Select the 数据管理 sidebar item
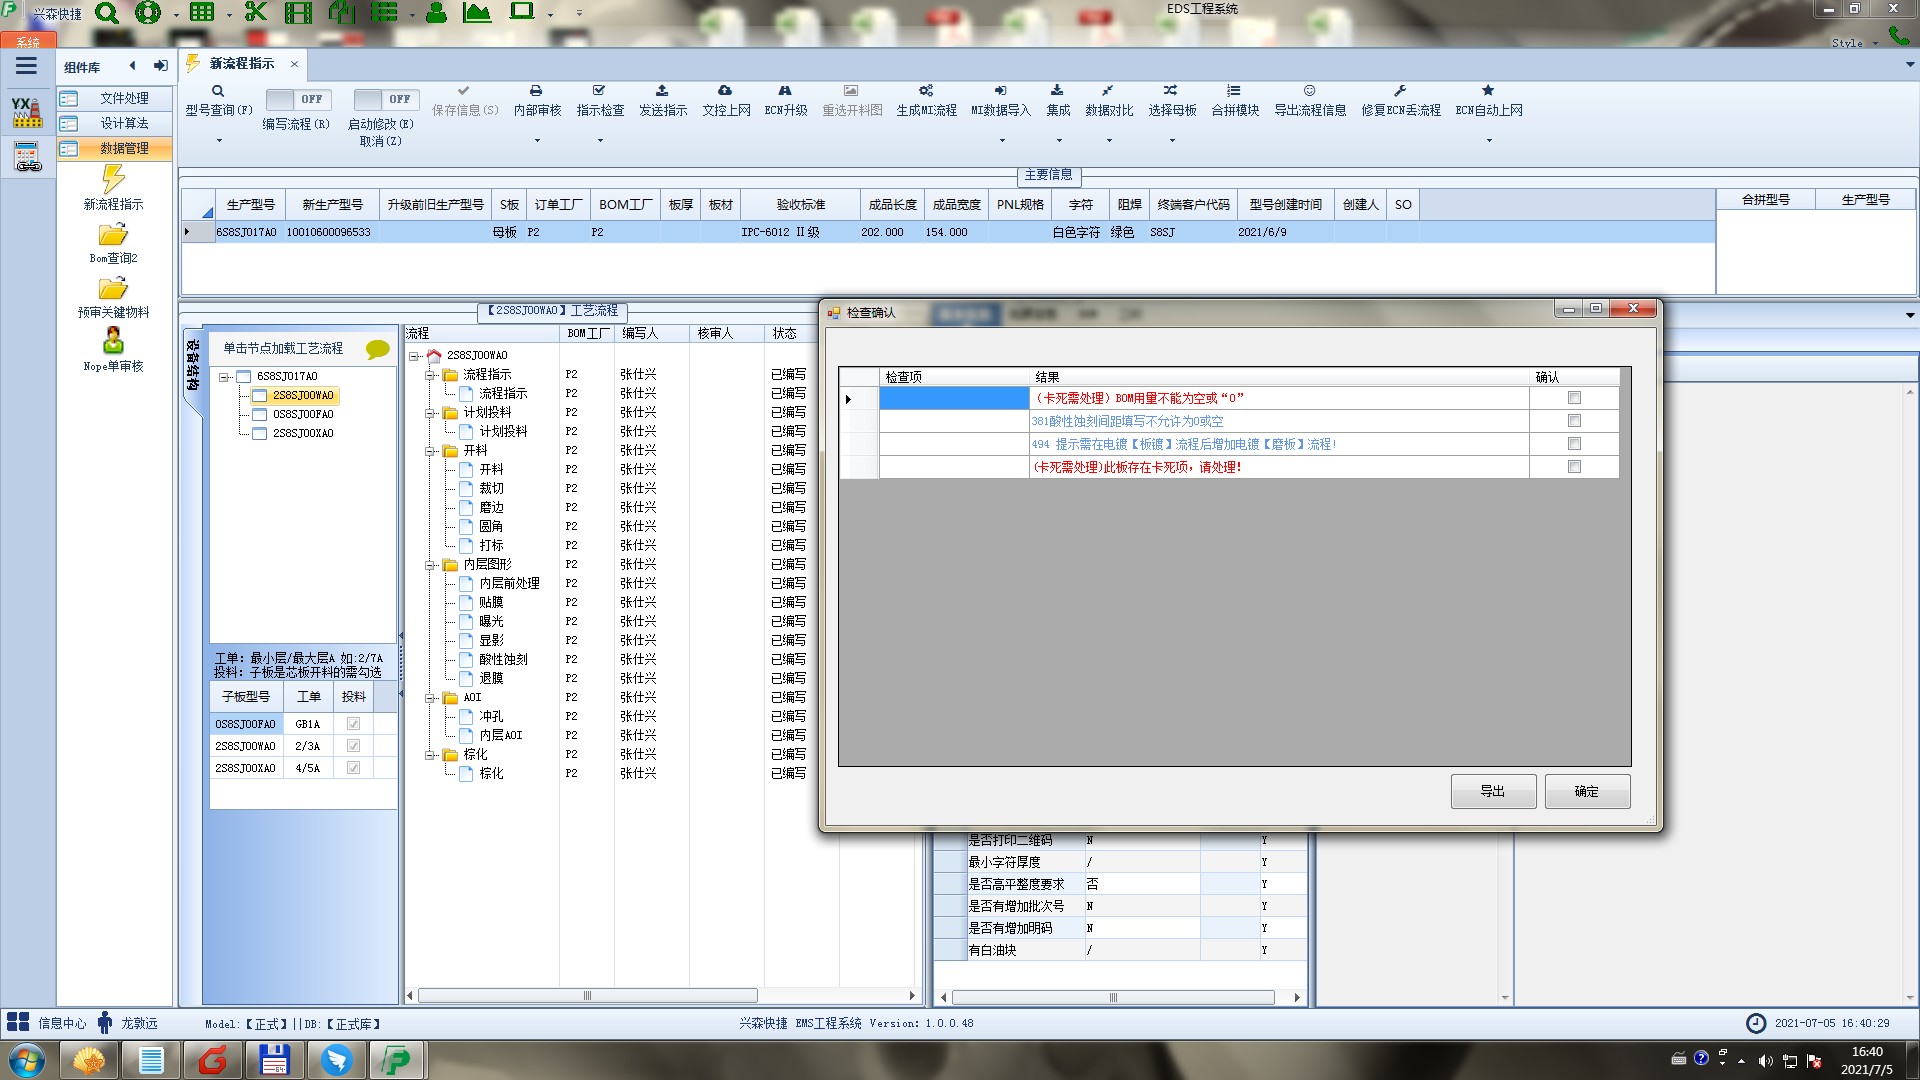 tap(123, 148)
